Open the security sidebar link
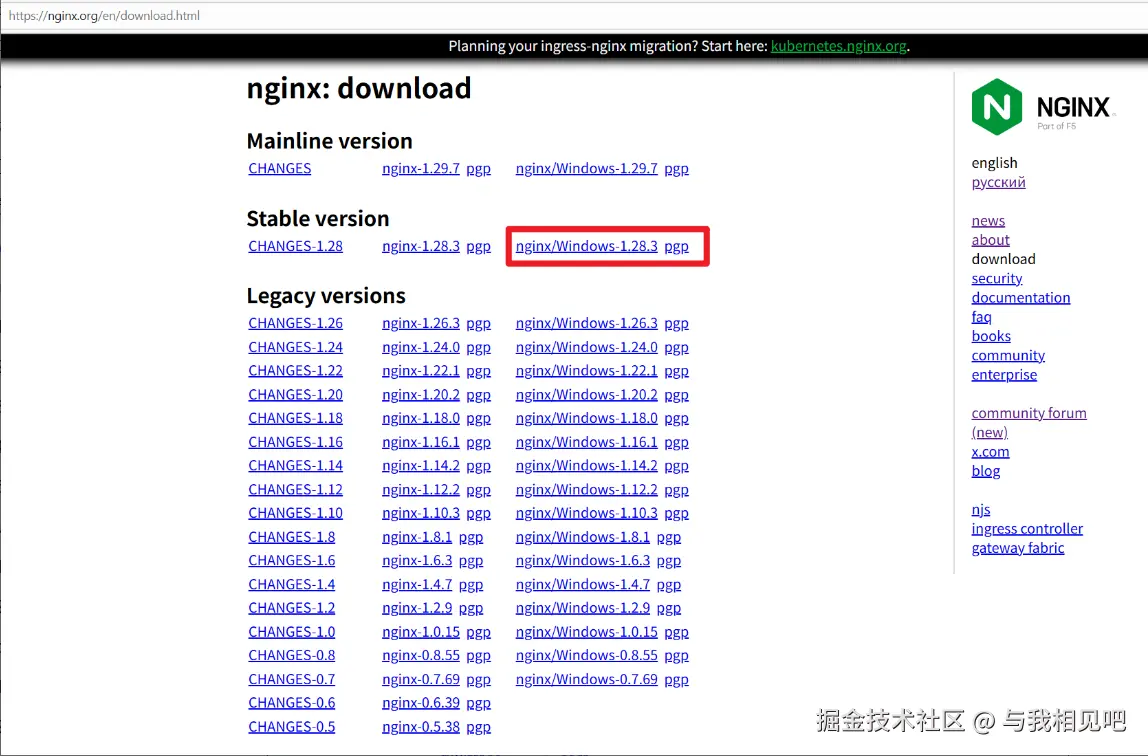1148x756 pixels. (996, 278)
